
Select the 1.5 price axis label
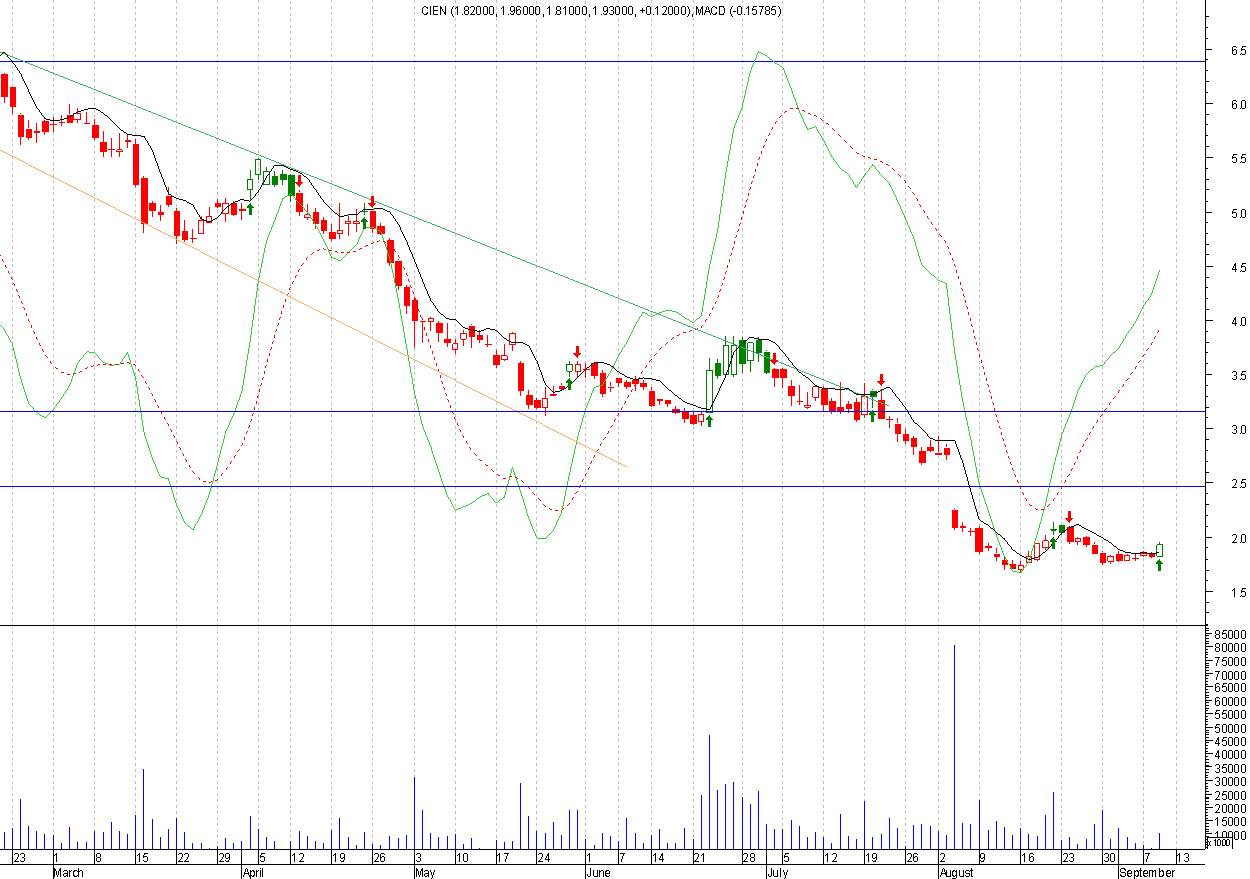point(1238,592)
